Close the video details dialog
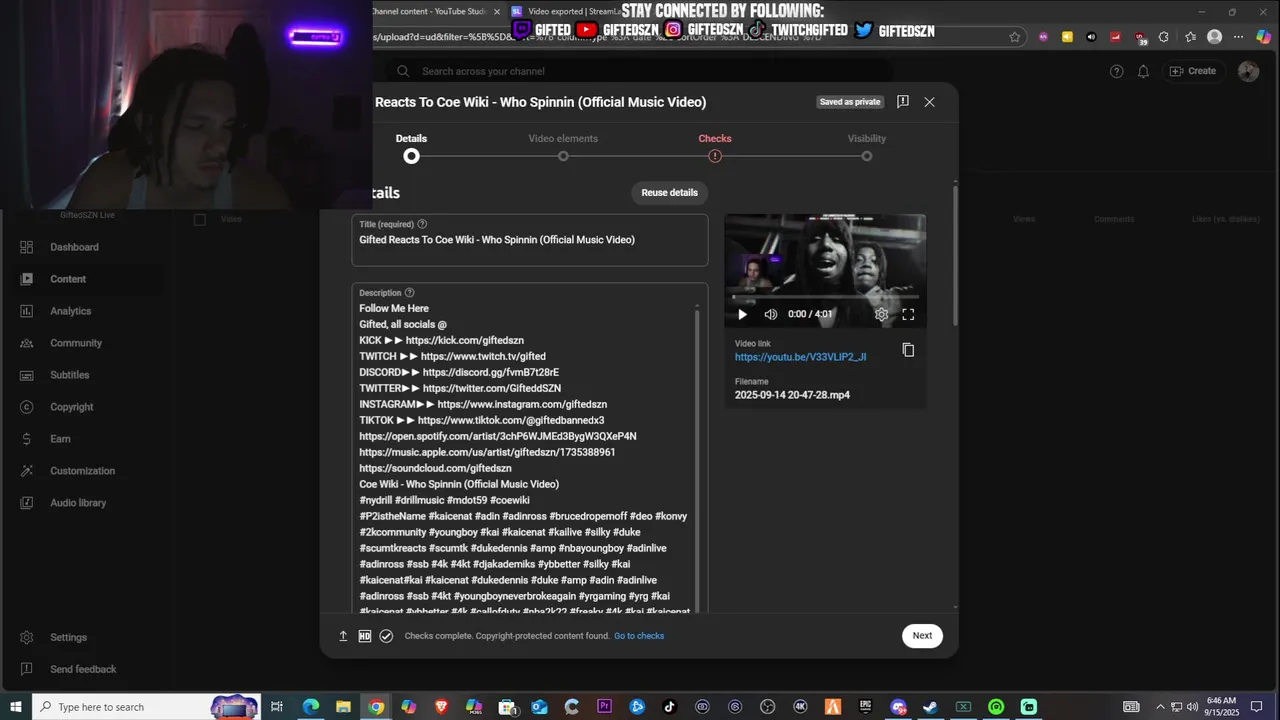Viewport: 1280px width, 720px height. tap(929, 102)
